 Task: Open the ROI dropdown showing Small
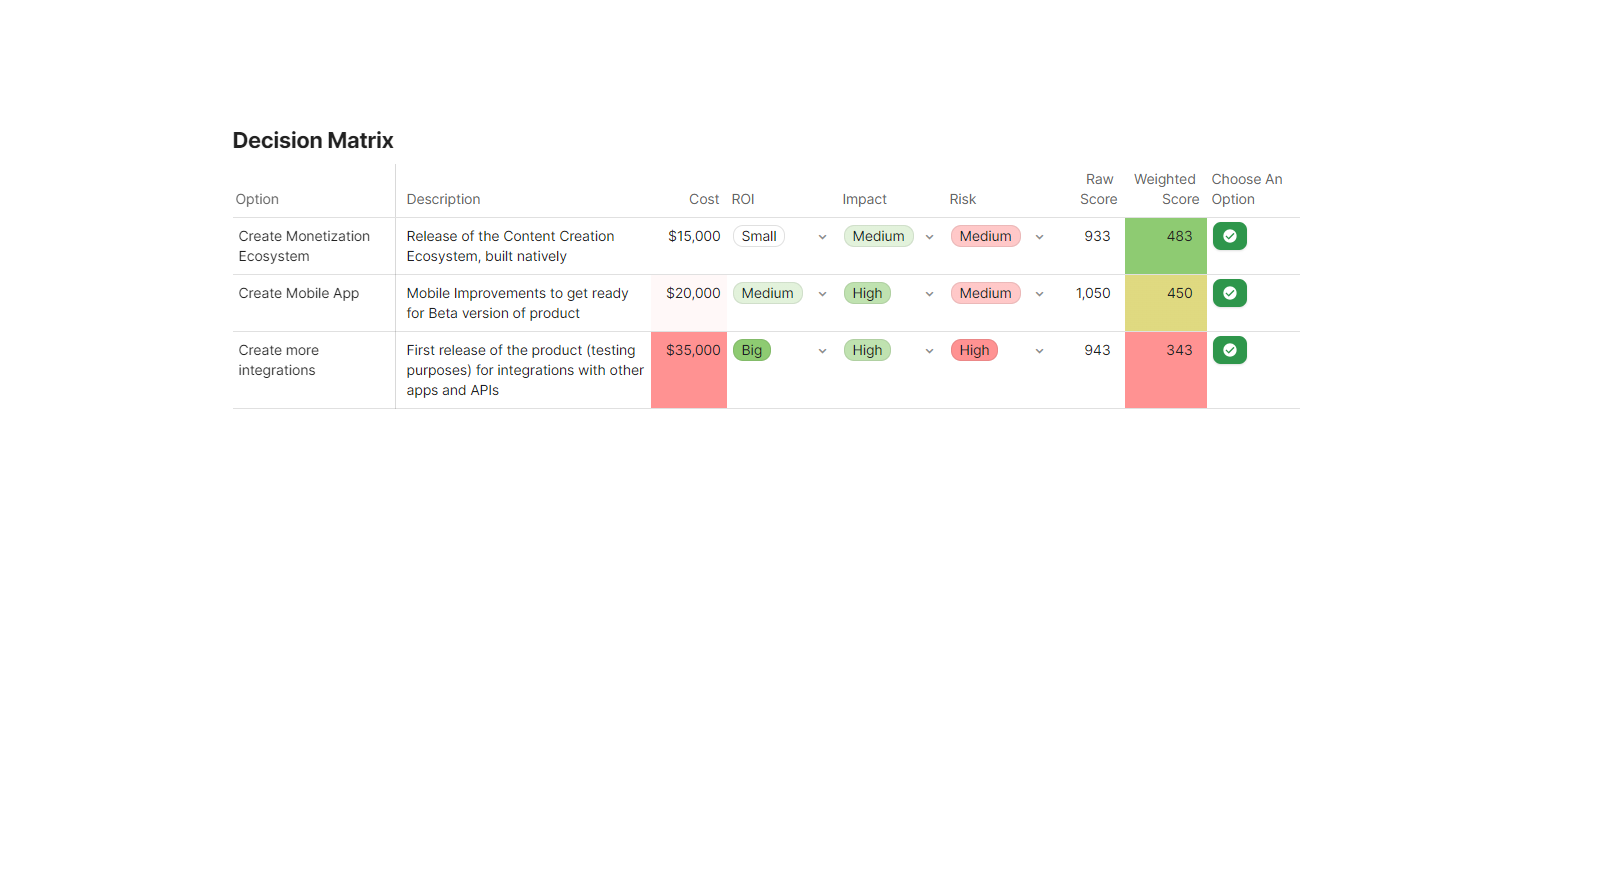pos(822,237)
